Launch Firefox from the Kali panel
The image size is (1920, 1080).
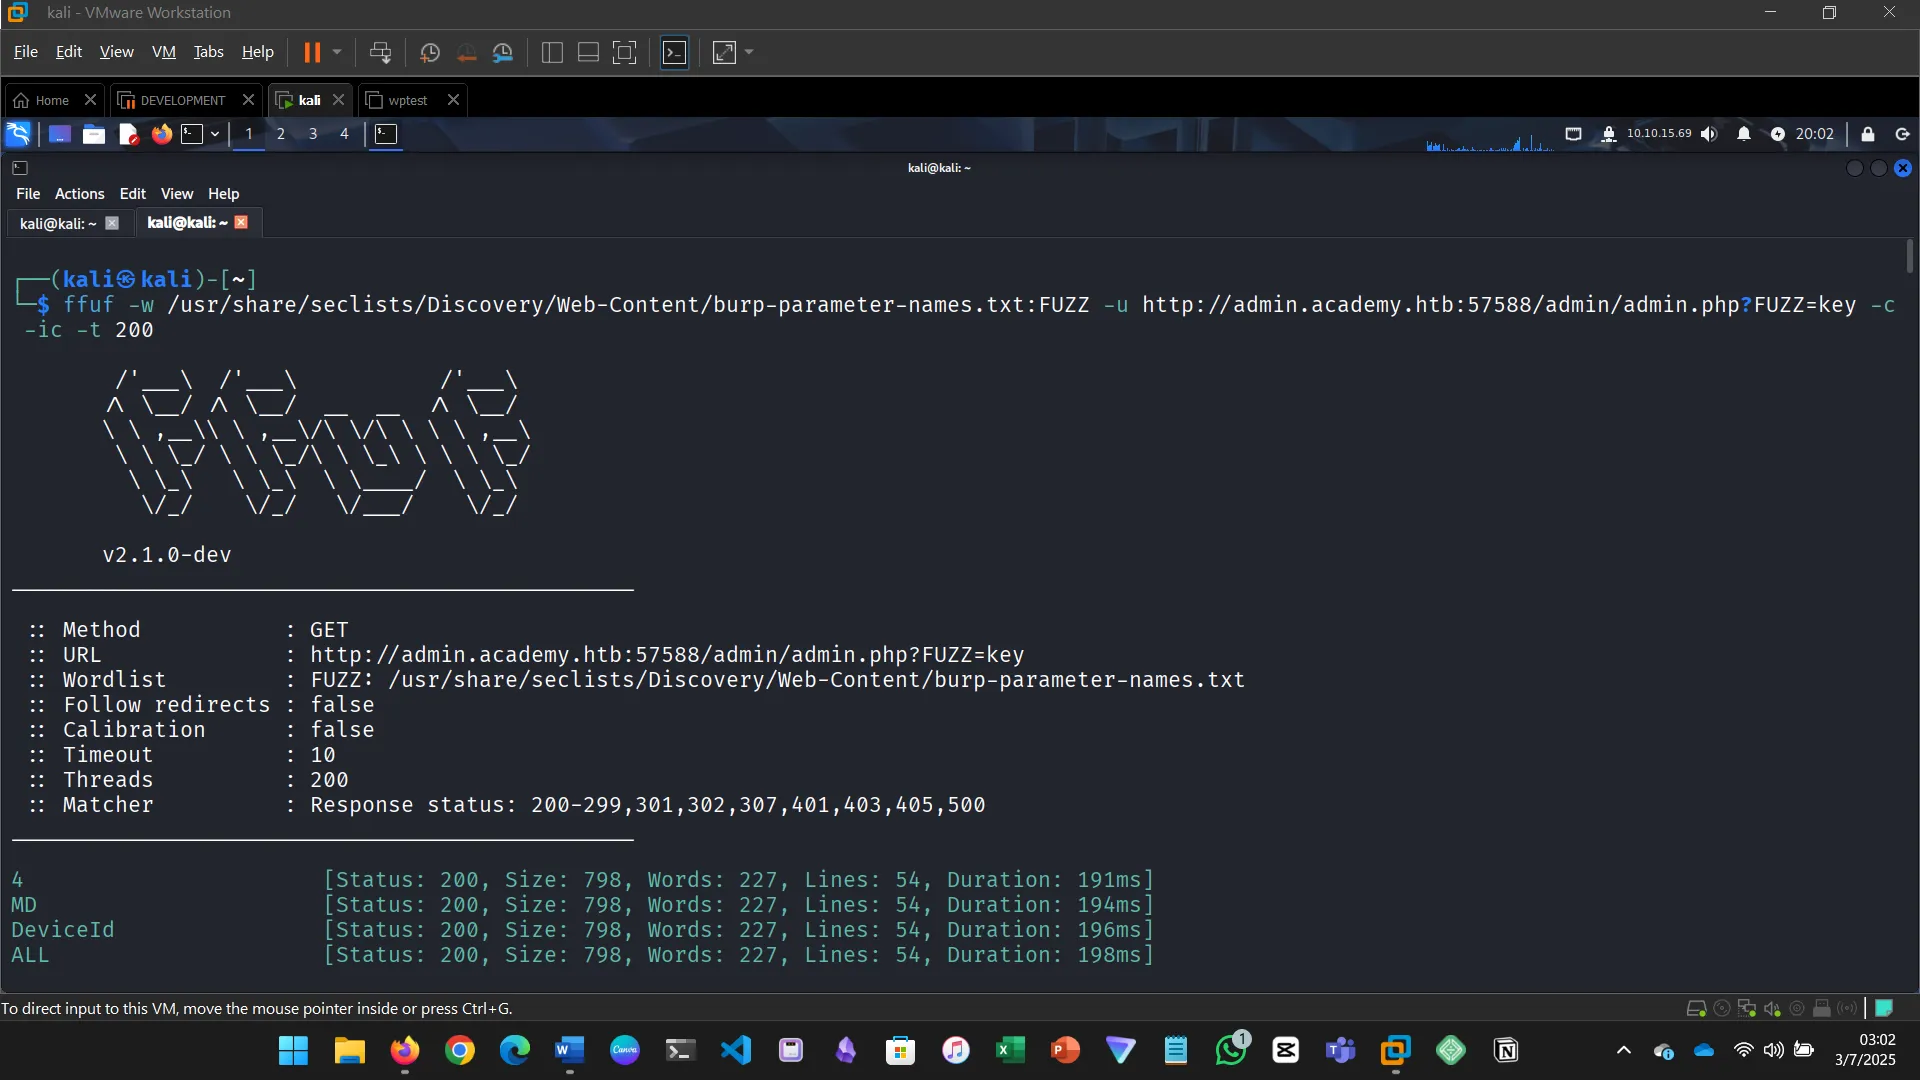tap(161, 133)
